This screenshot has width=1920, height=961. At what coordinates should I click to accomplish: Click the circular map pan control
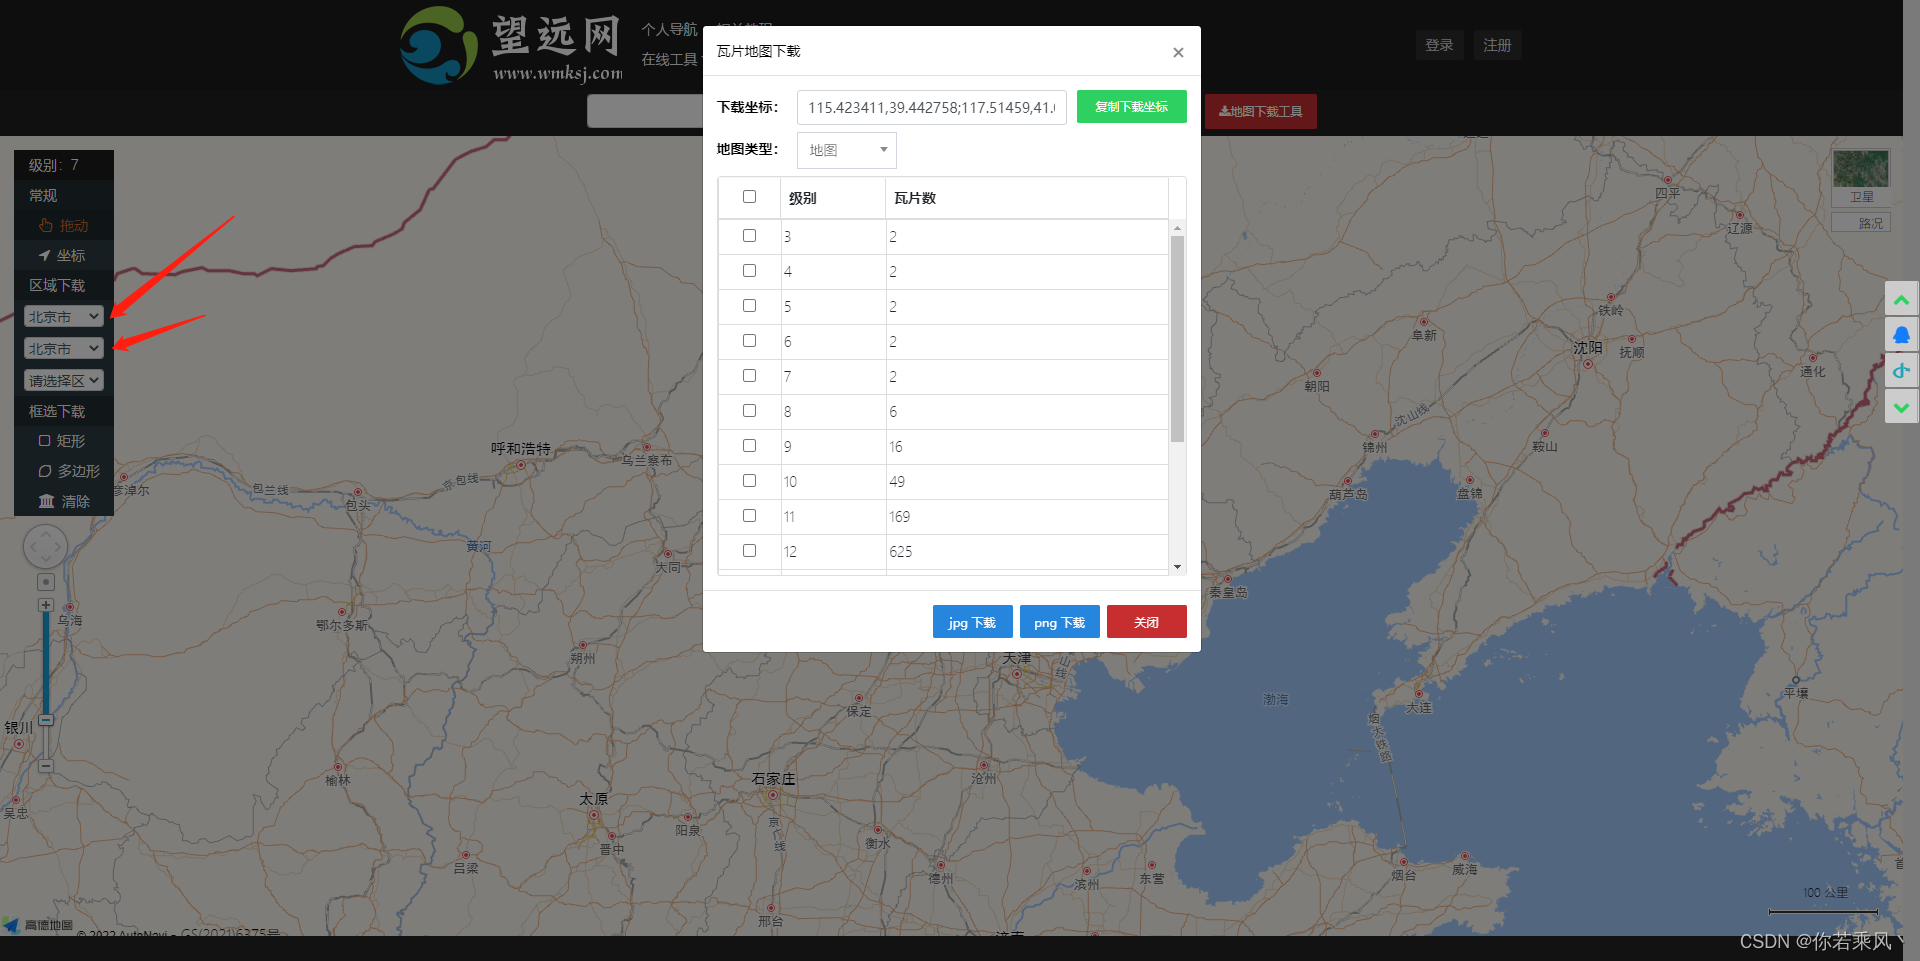45,547
